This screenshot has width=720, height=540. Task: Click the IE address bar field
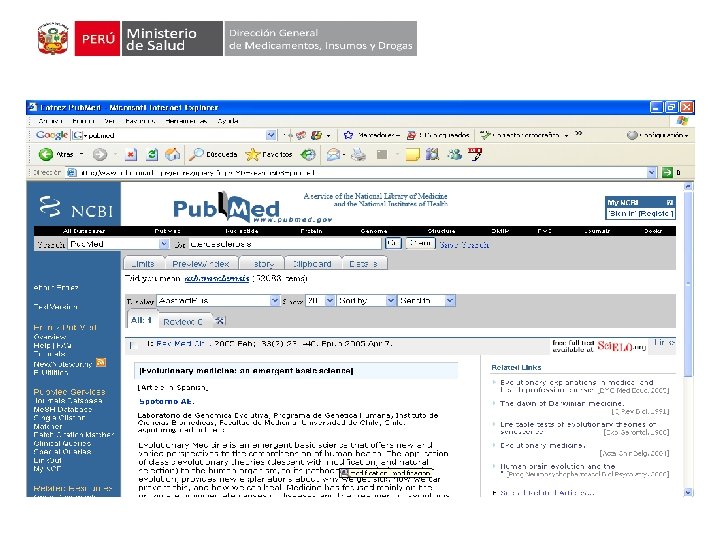pos(361,173)
